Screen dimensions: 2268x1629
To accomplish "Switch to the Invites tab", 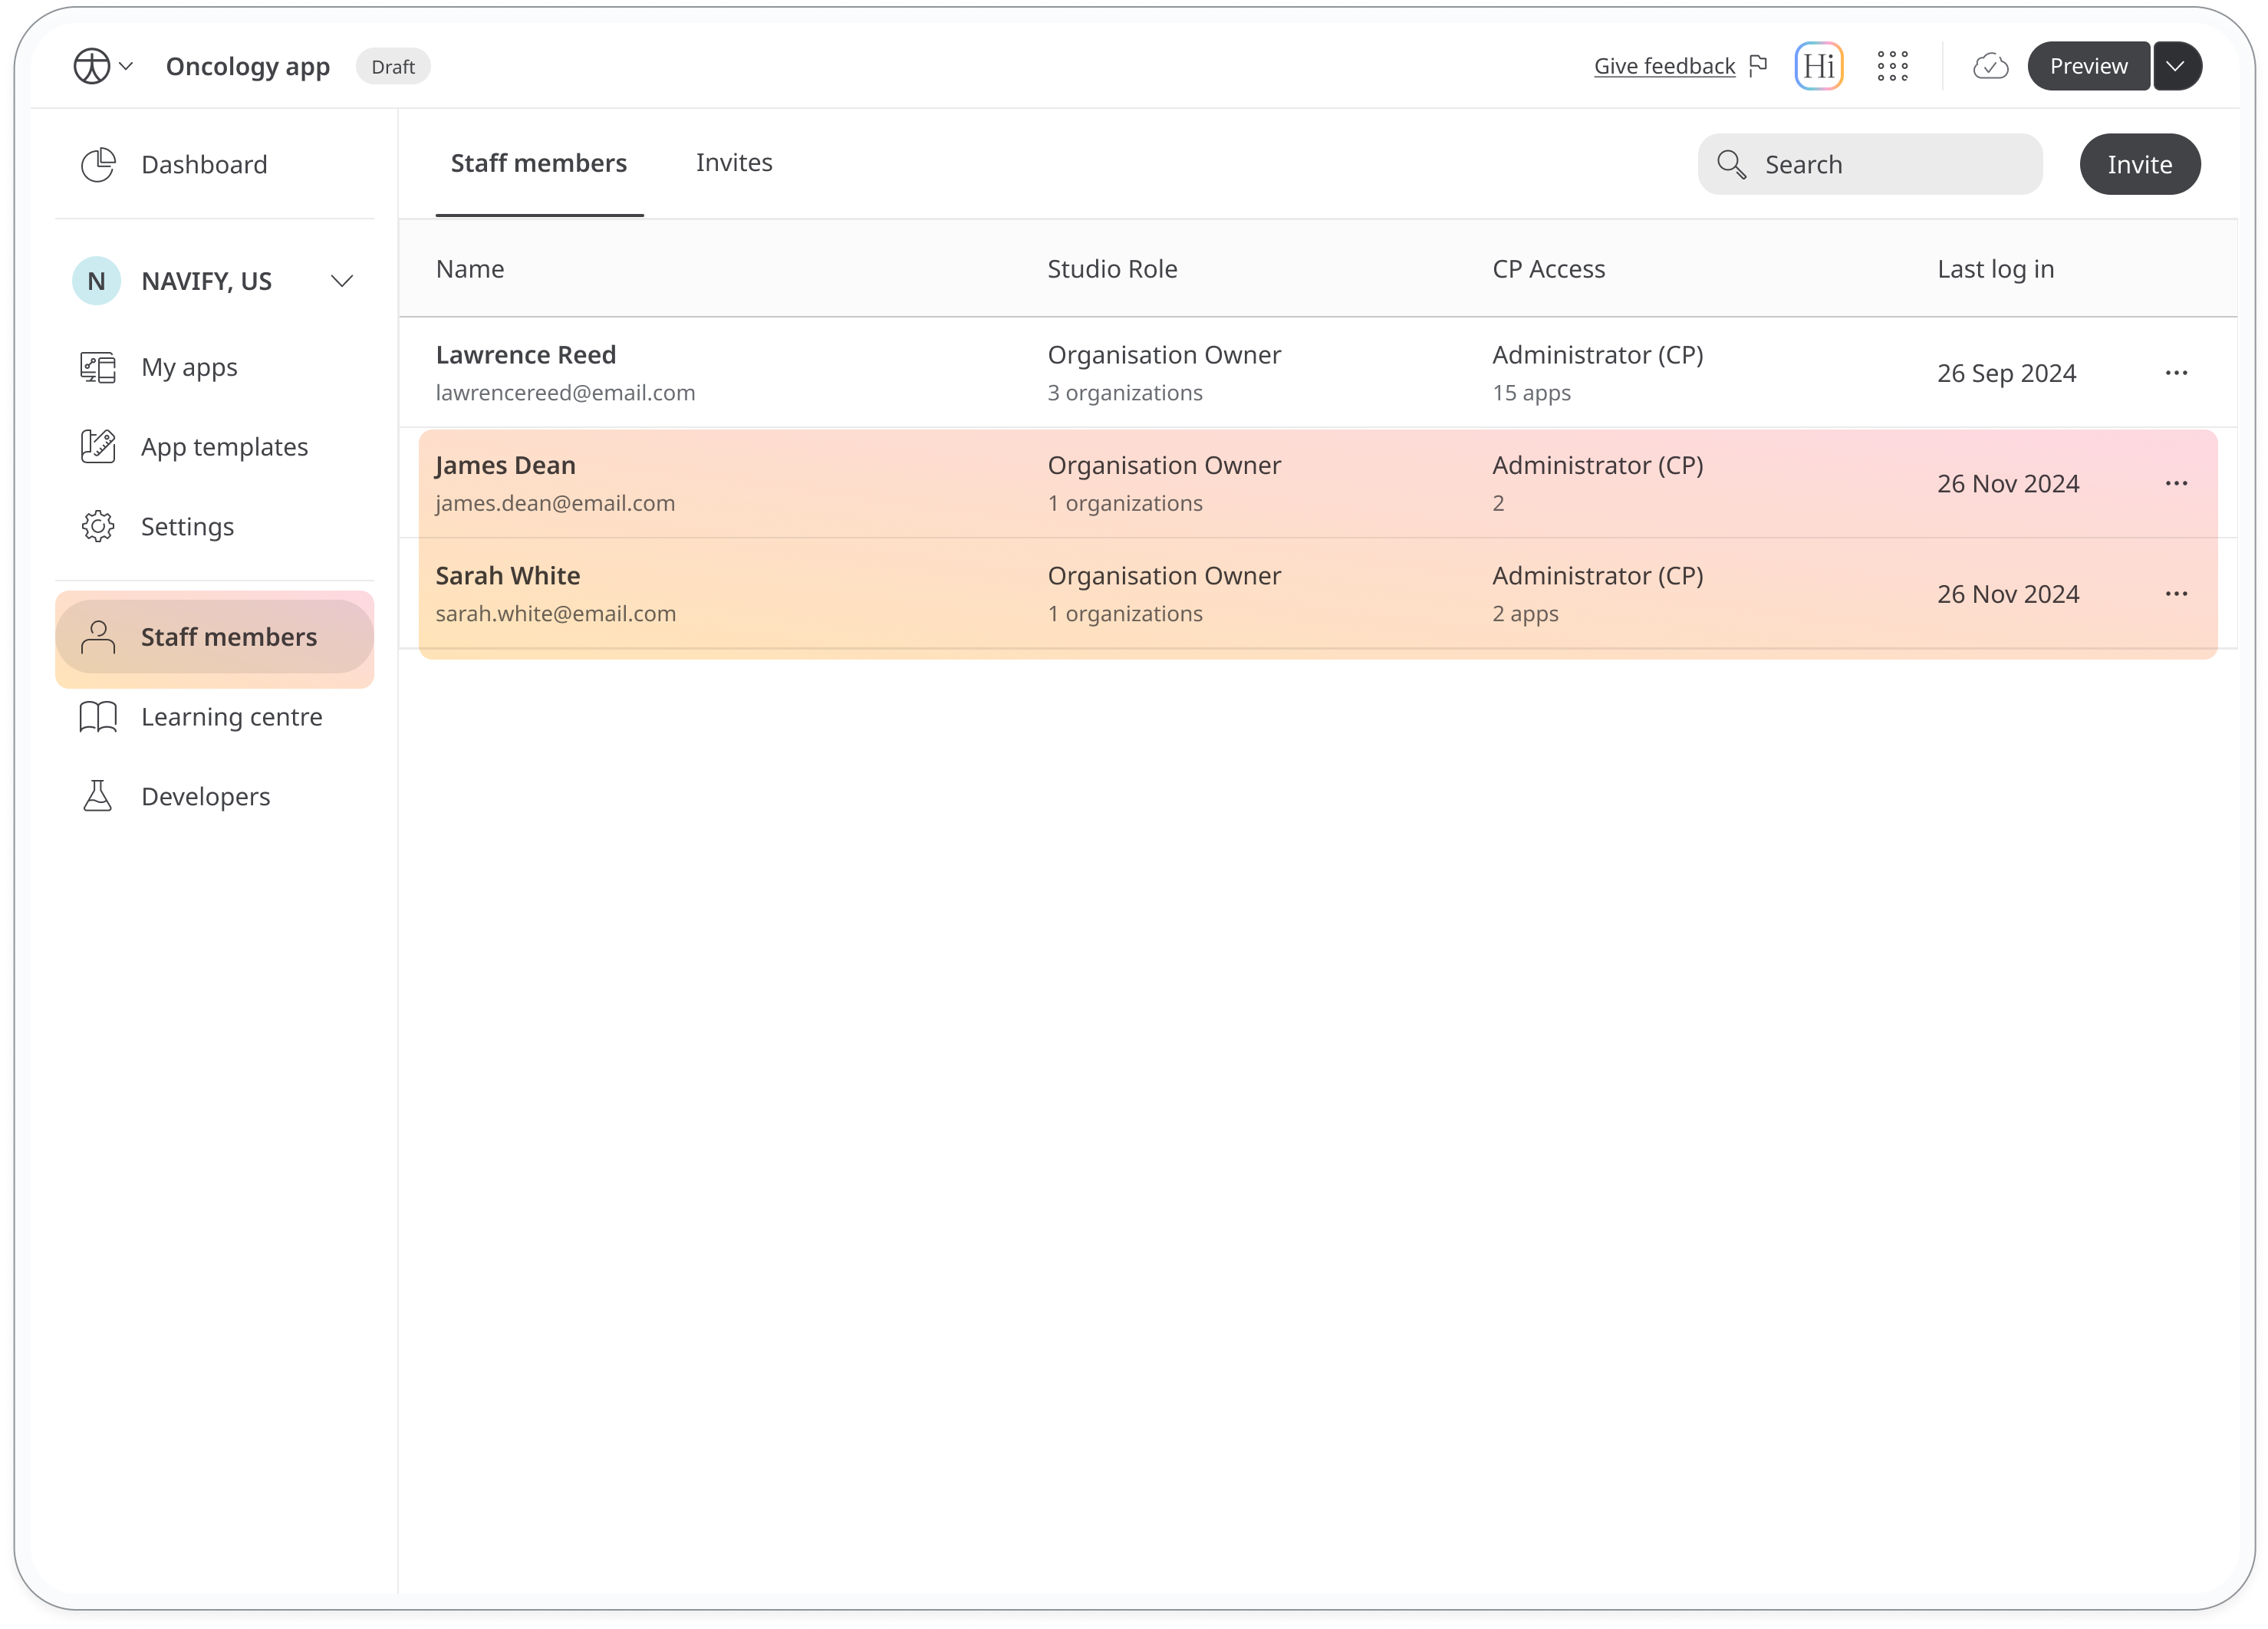I will click(734, 162).
